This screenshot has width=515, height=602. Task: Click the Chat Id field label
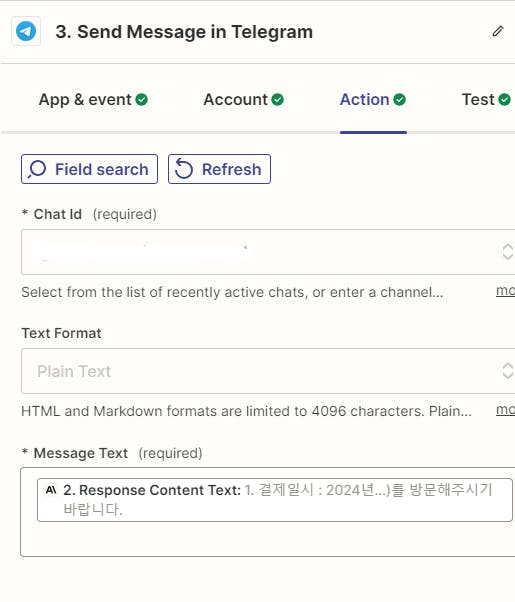coord(58,214)
